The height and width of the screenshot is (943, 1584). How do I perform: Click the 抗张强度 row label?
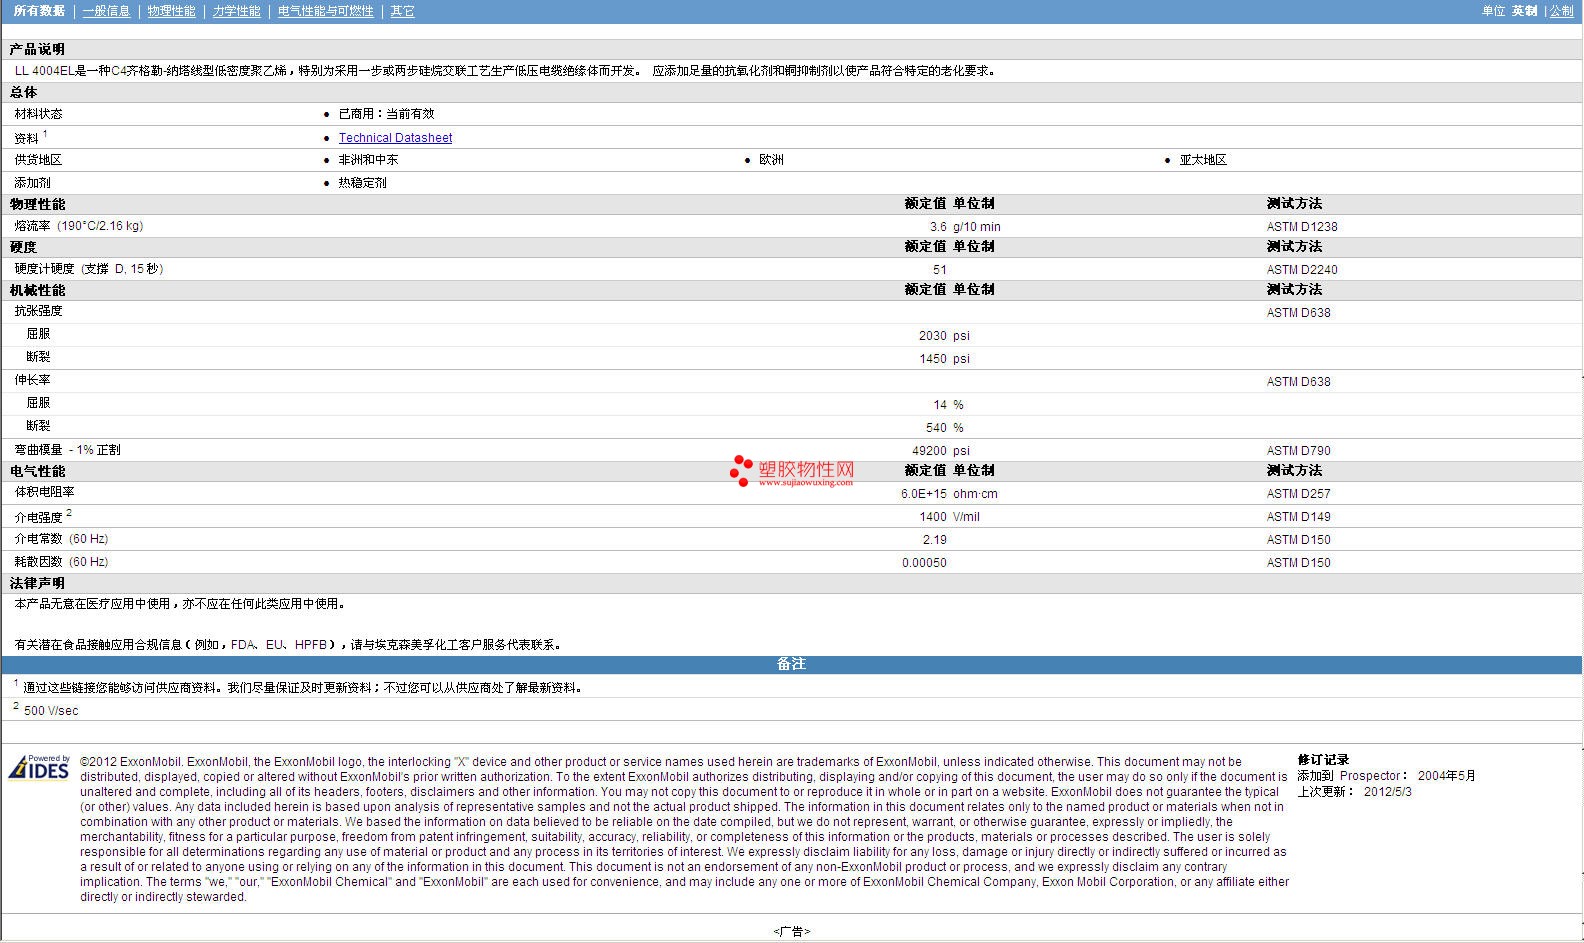(38, 311)
